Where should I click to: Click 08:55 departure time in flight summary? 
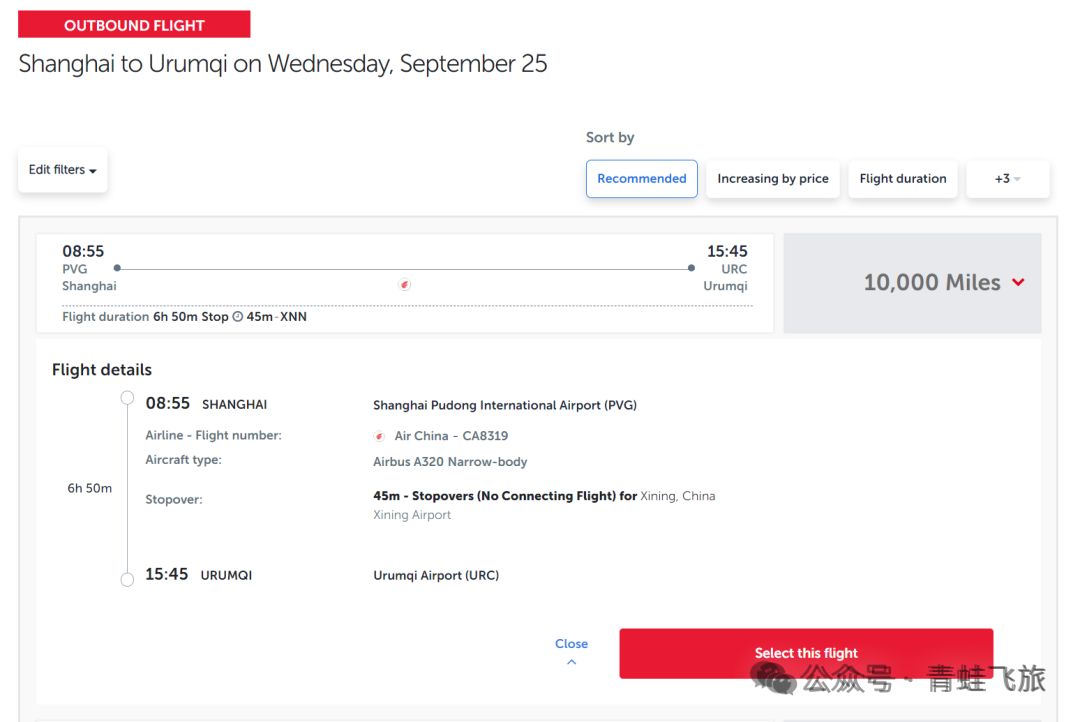coord(83,251)
